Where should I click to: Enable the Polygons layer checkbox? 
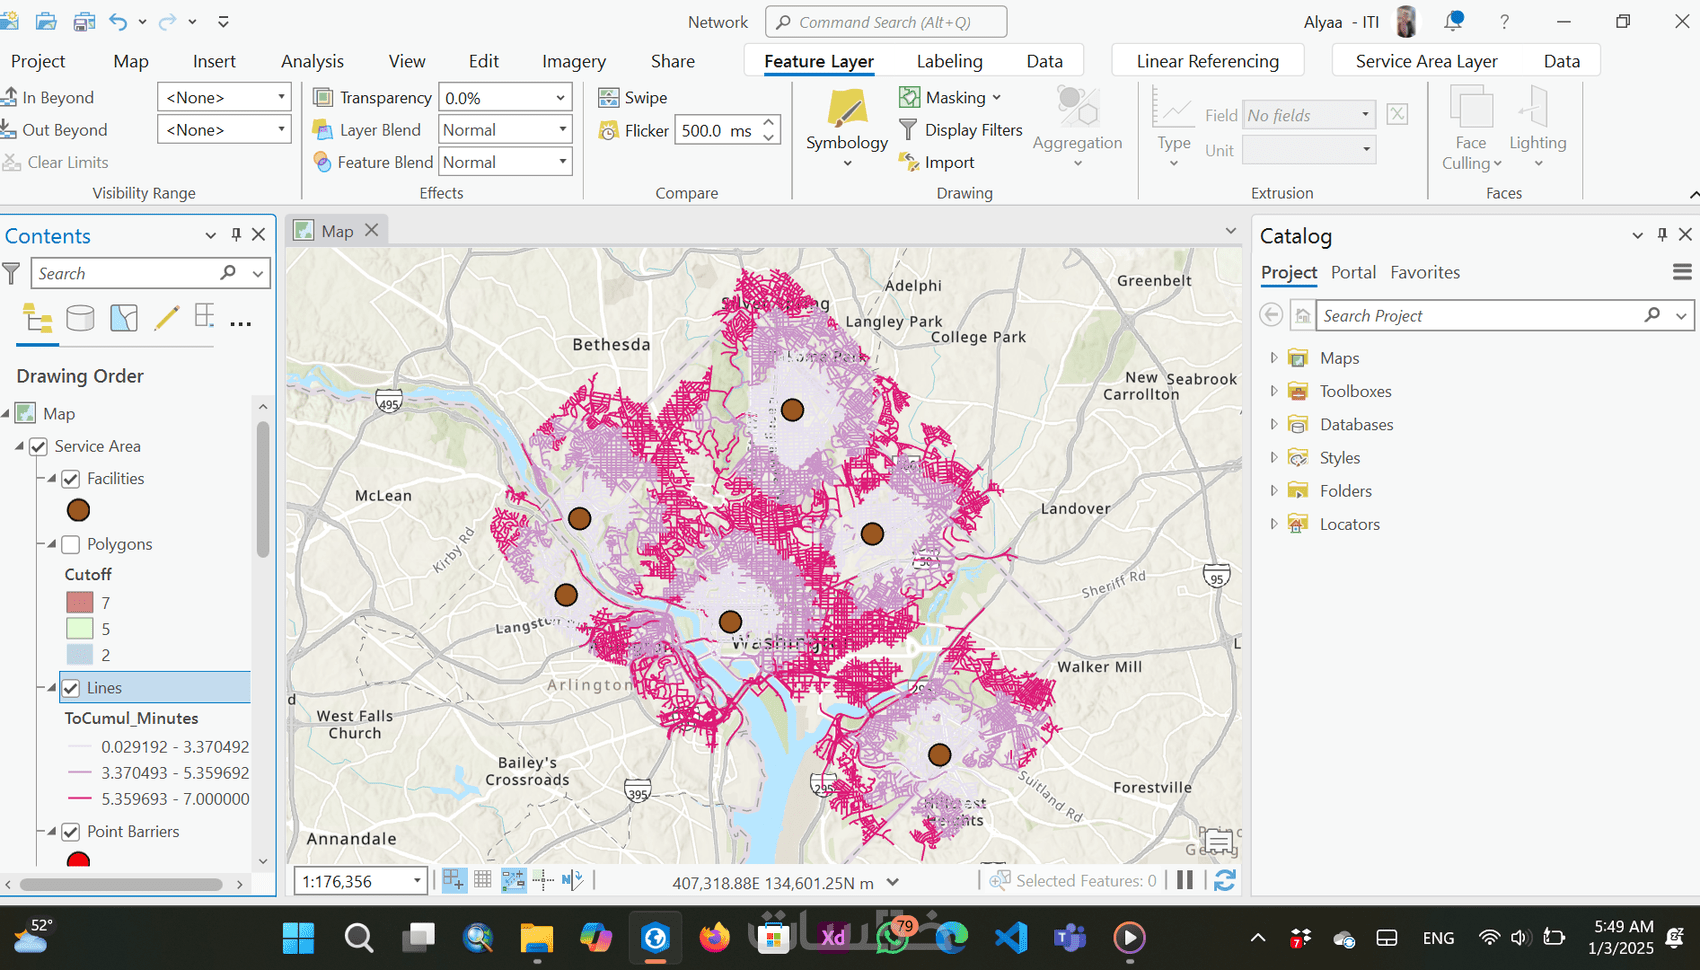tap(71, 545)
